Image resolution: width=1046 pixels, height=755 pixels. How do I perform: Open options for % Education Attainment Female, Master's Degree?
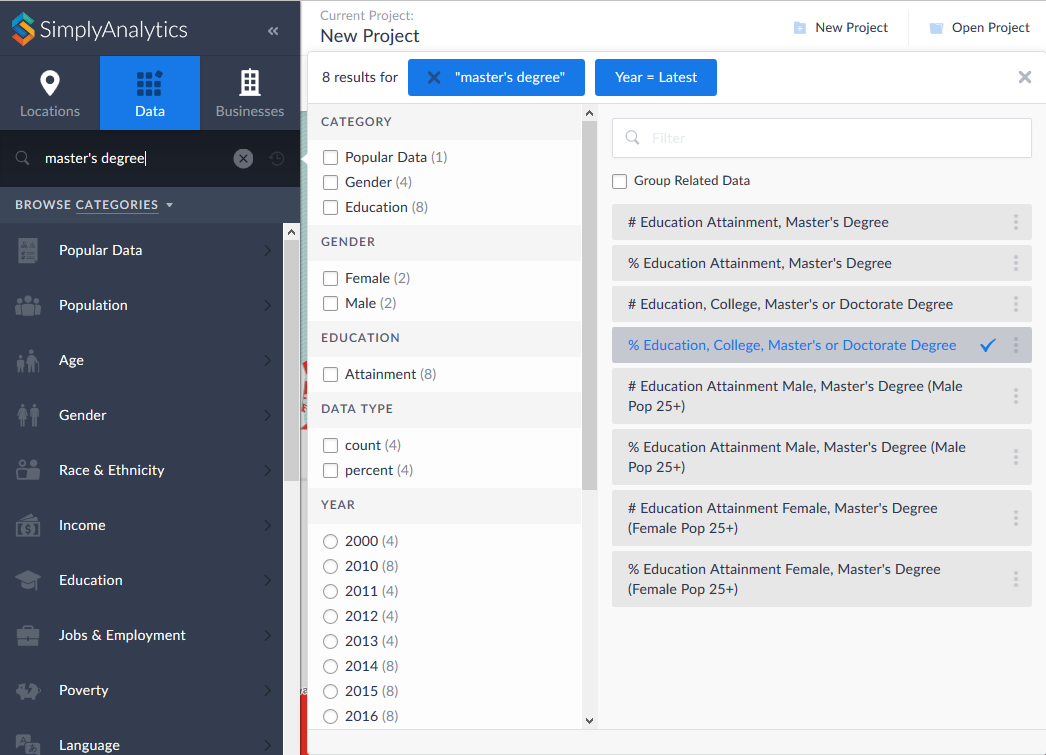(1015, 579)
